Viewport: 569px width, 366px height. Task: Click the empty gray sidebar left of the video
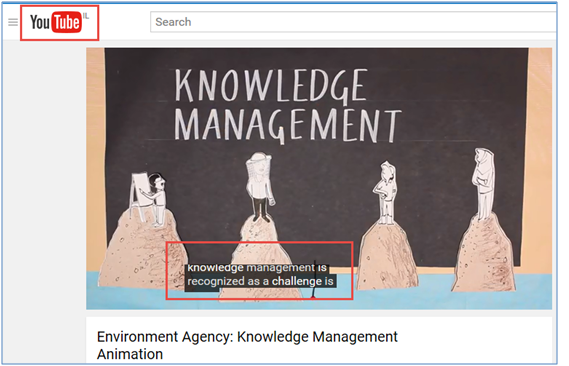[44, 200]
